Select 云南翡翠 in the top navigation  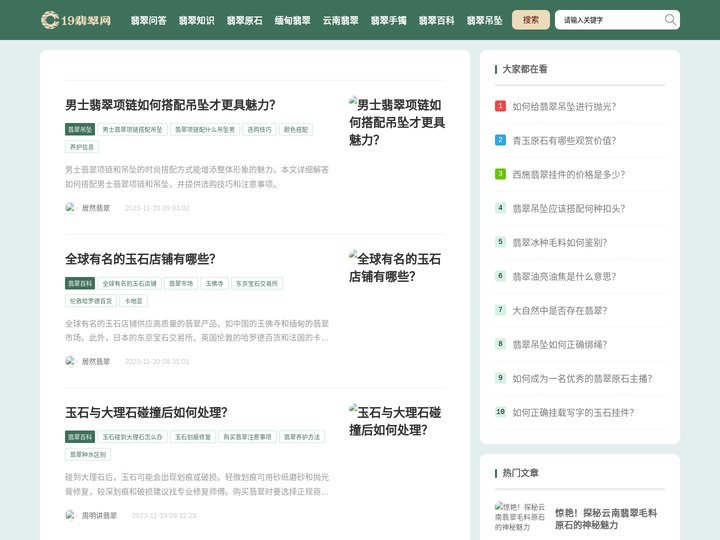point(340,20)
